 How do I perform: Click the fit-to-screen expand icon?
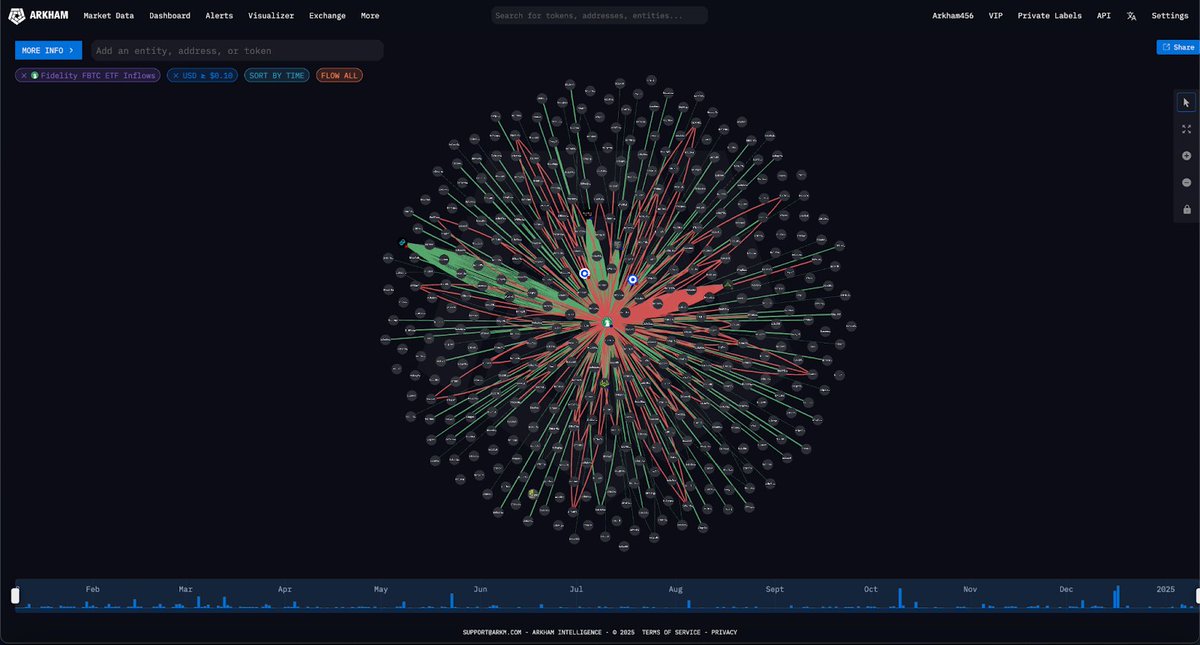point(1186,129)
